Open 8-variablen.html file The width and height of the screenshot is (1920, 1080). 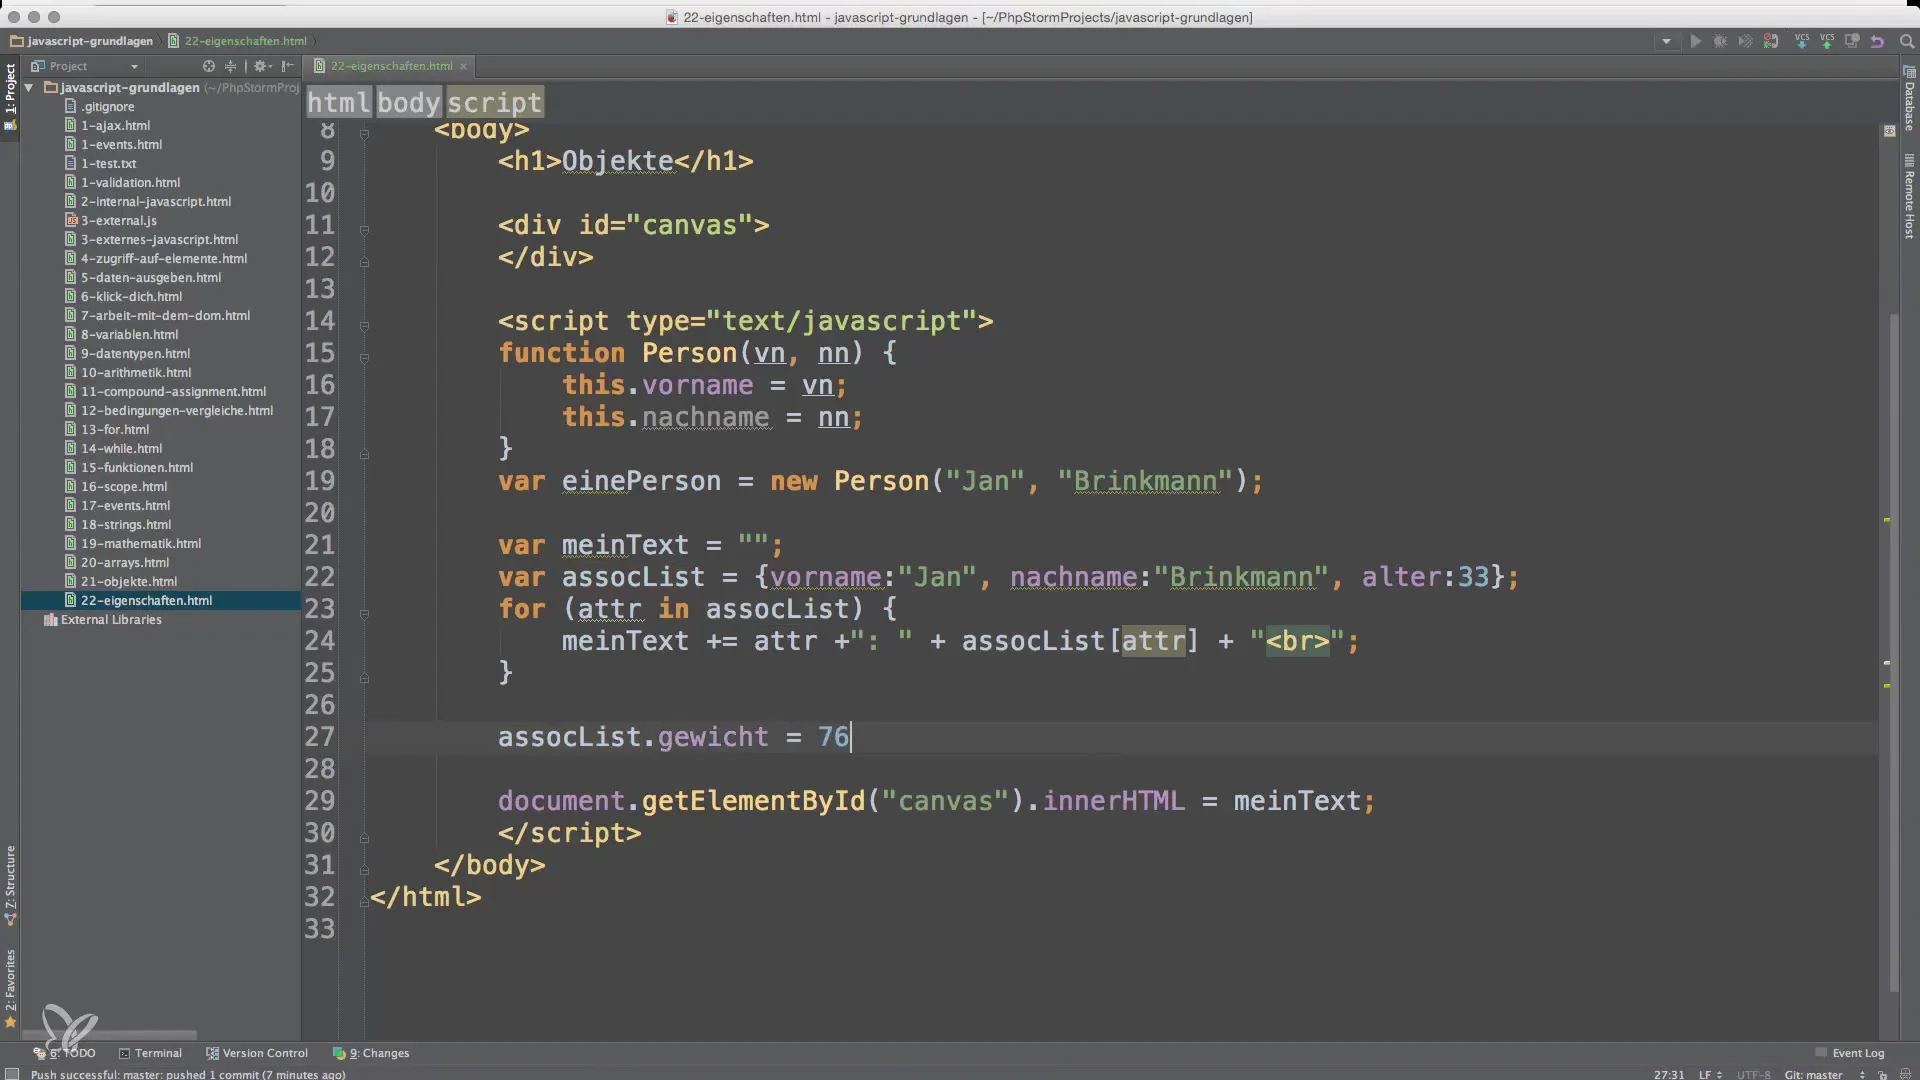point(121,334)
